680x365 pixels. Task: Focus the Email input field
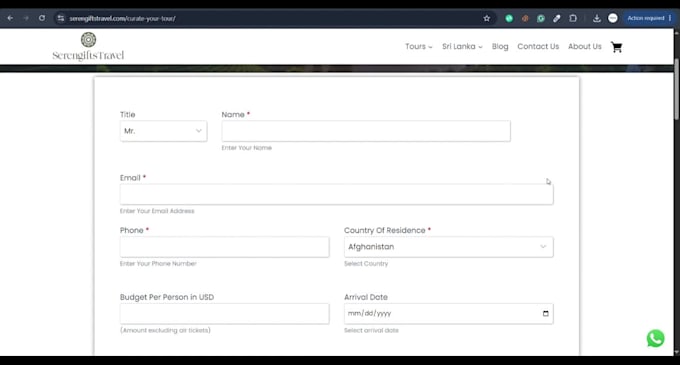click(337, 194)
